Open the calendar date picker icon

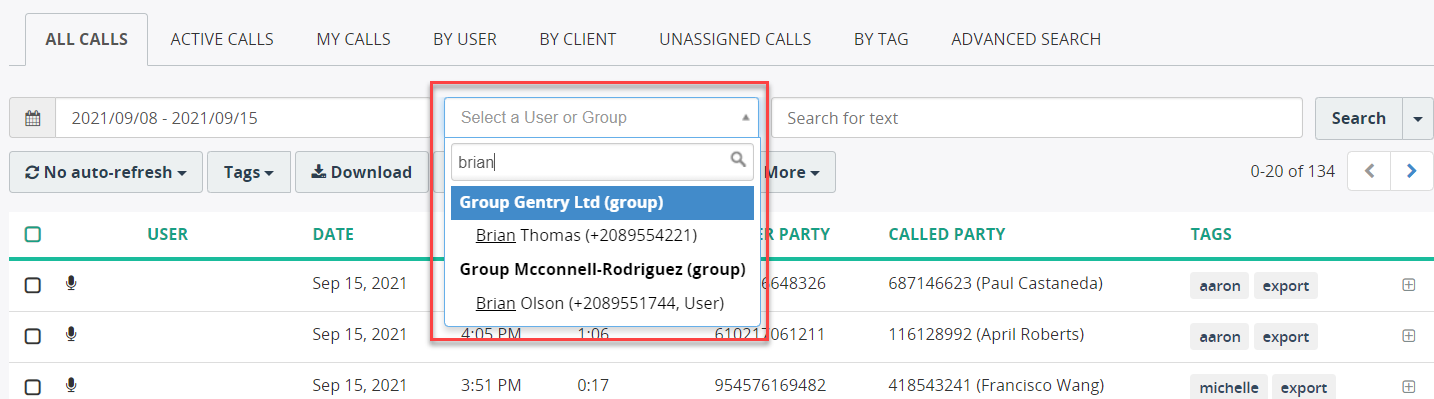click(x=33, y=118)
